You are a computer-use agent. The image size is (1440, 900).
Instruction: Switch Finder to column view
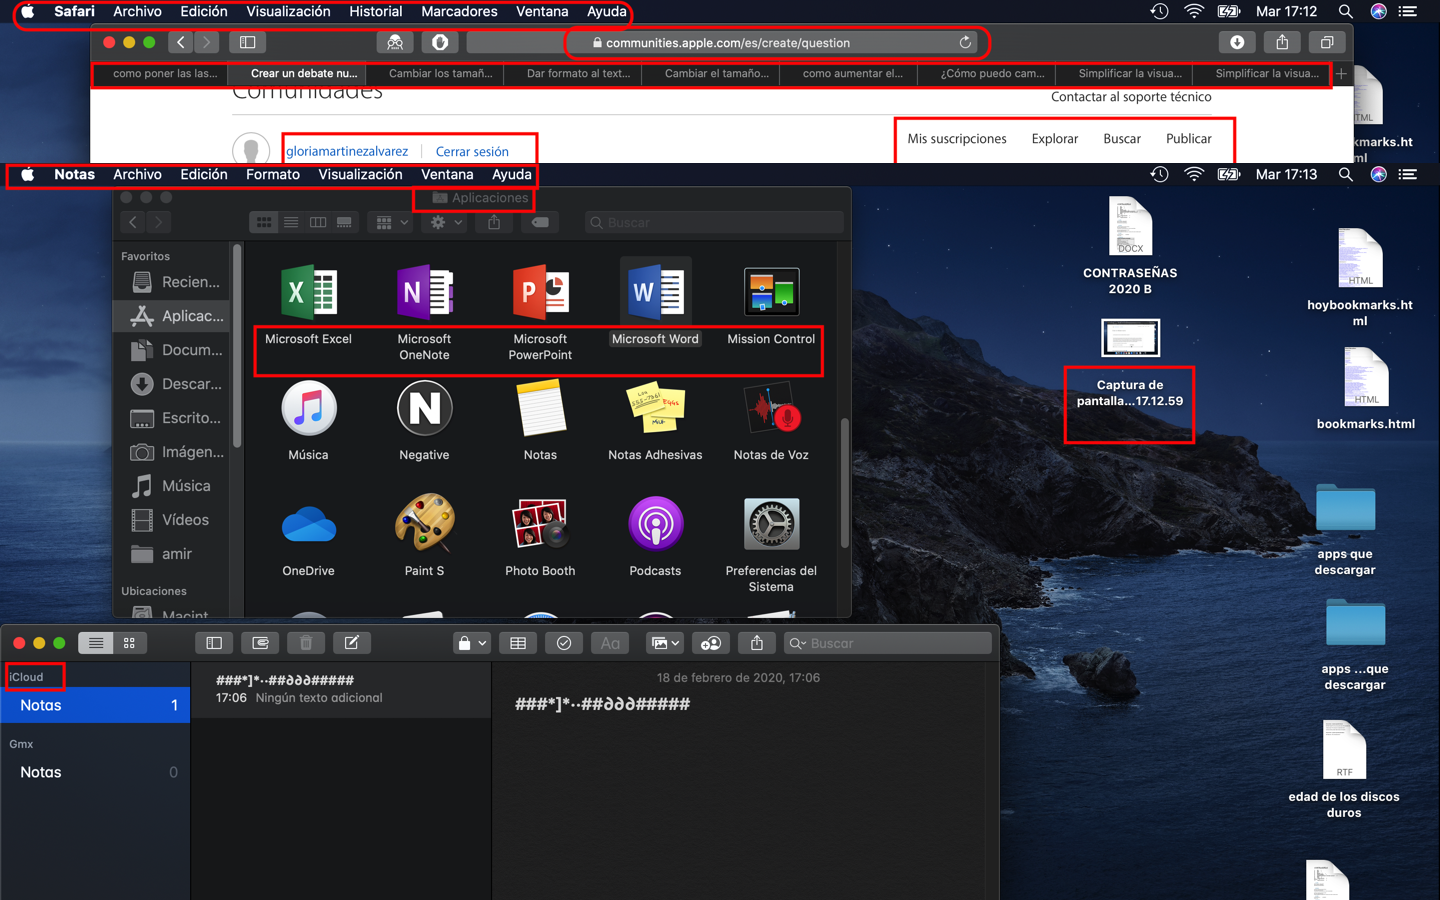coord(318,223)
